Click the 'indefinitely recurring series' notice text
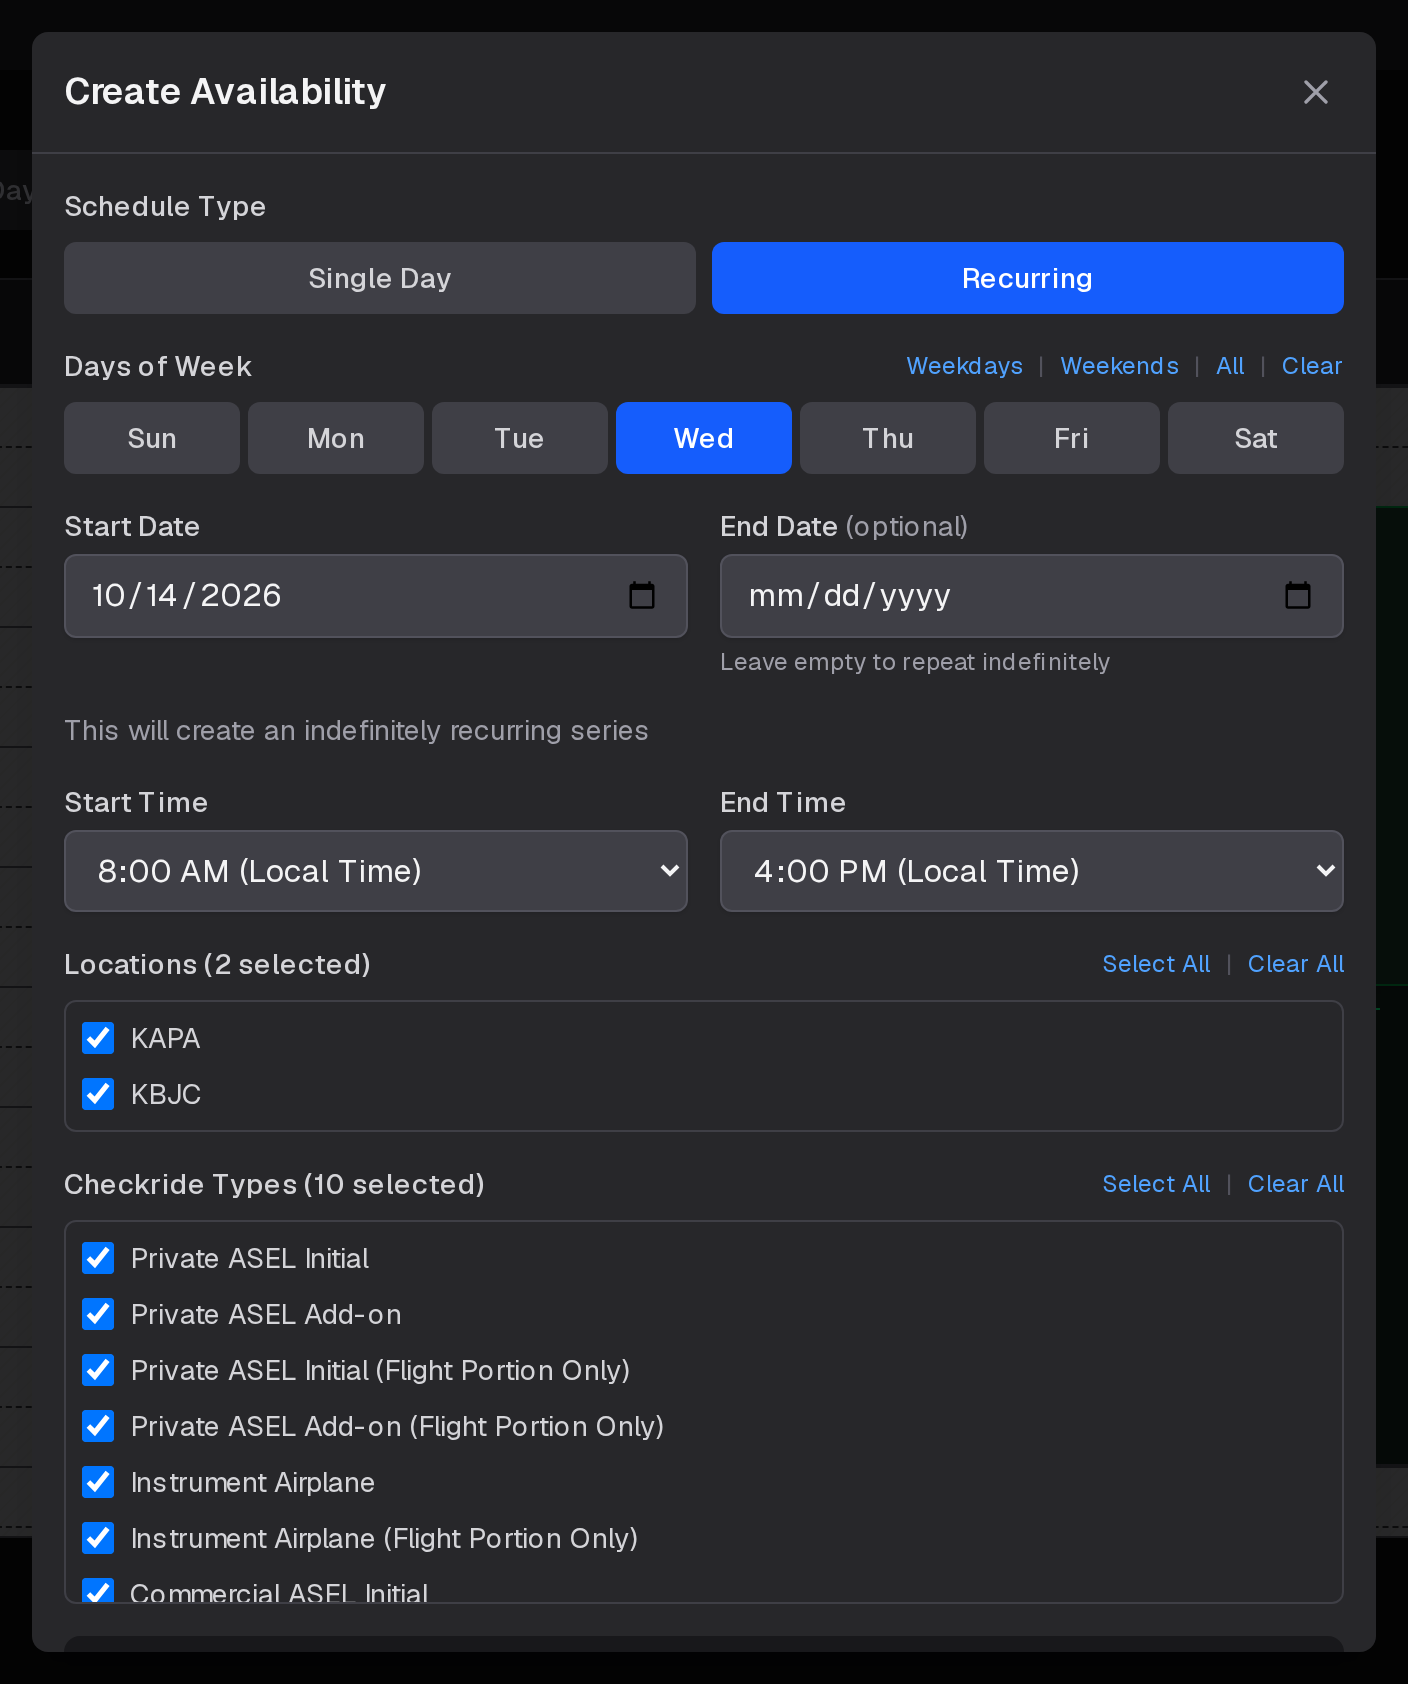1408x1684 pixels. tap(356, 731)
